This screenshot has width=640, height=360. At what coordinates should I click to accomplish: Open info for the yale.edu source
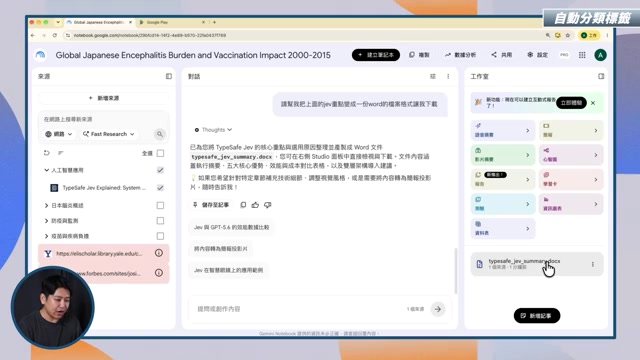click(x=159, y=253)
